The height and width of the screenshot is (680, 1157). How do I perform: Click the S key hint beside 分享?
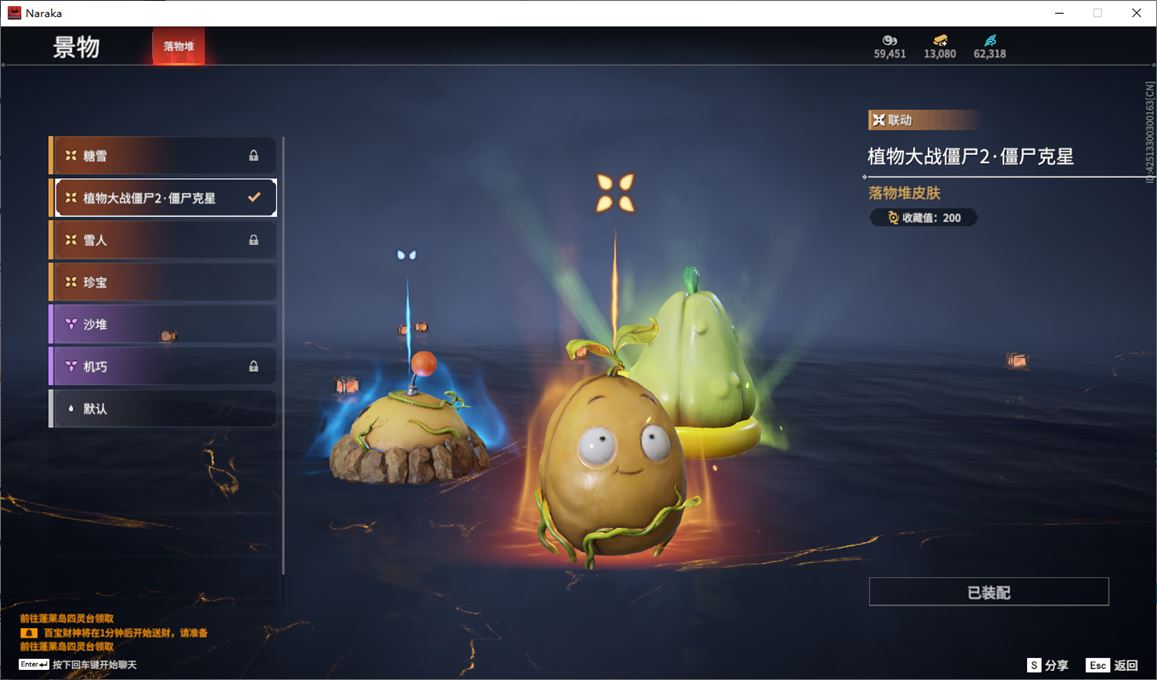1034,665
